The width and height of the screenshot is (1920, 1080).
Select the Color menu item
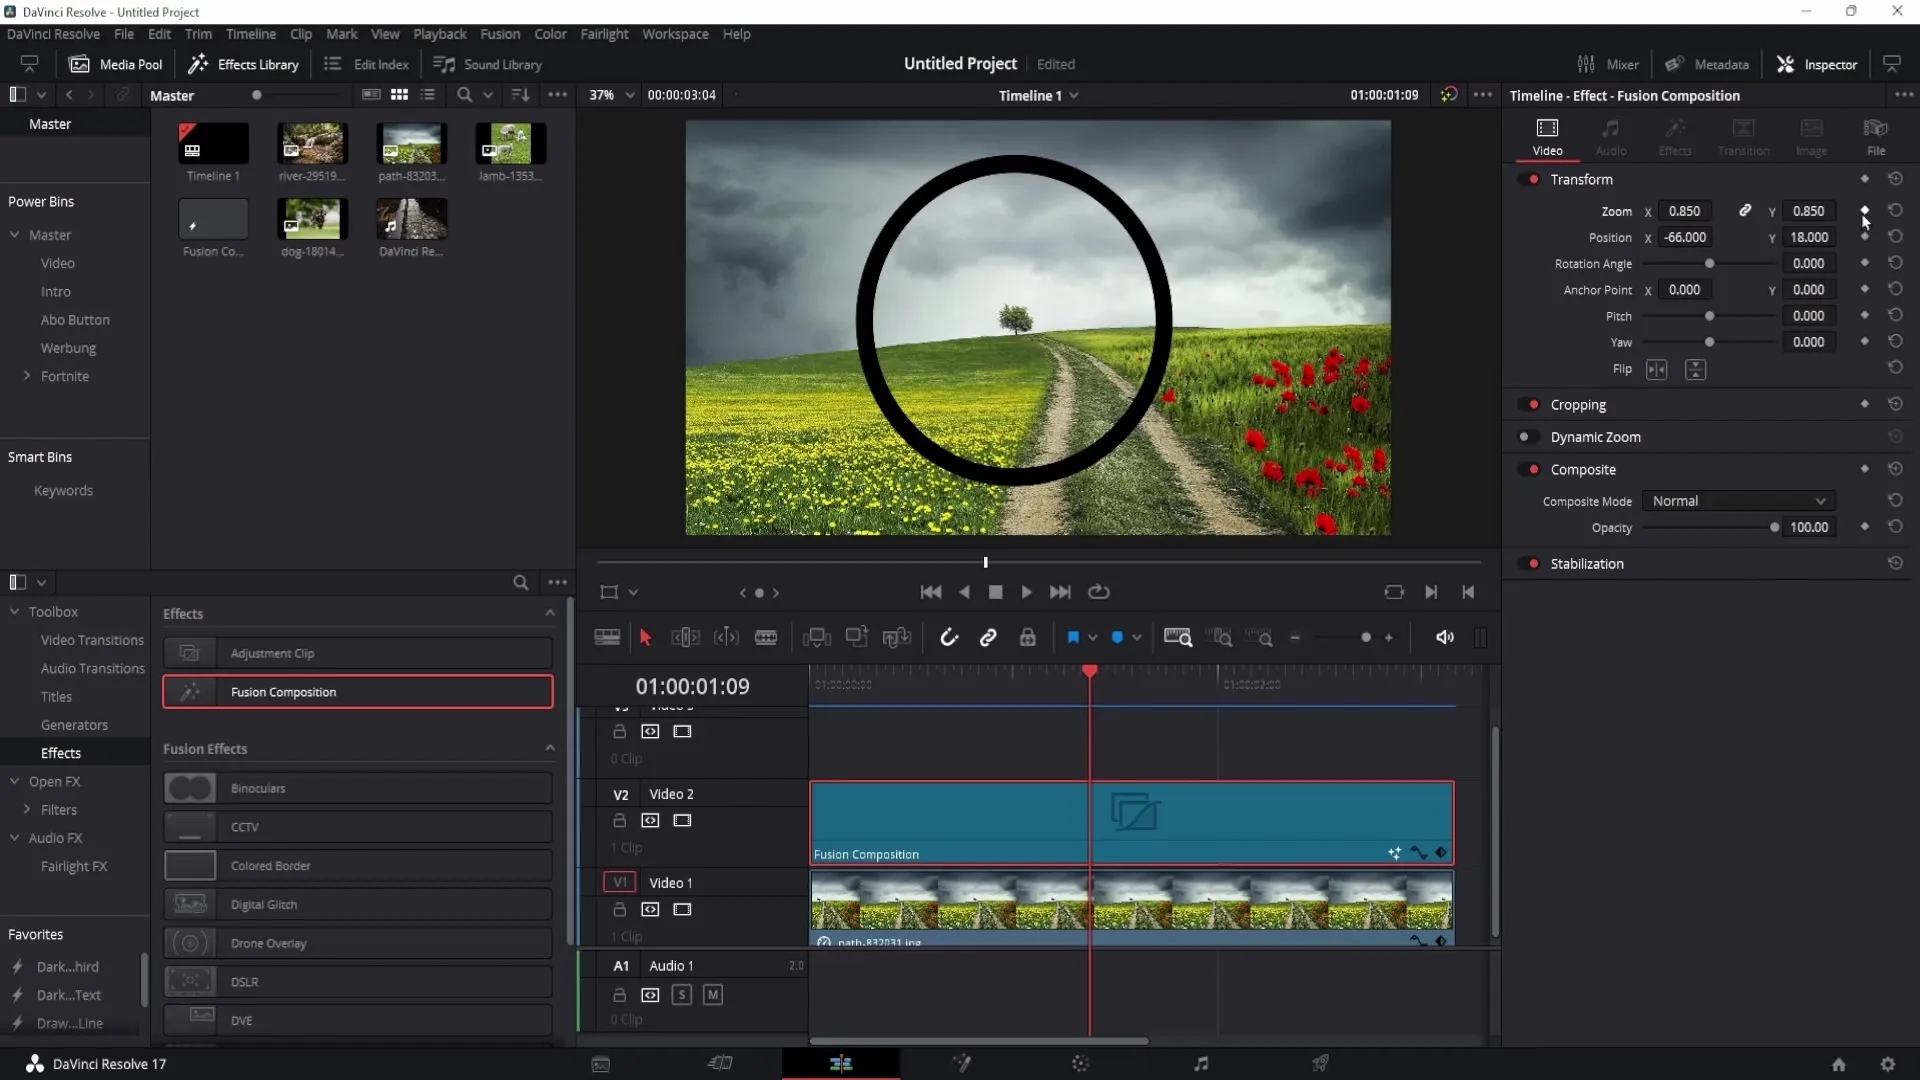pyautogui.click(x=550, y=33)
